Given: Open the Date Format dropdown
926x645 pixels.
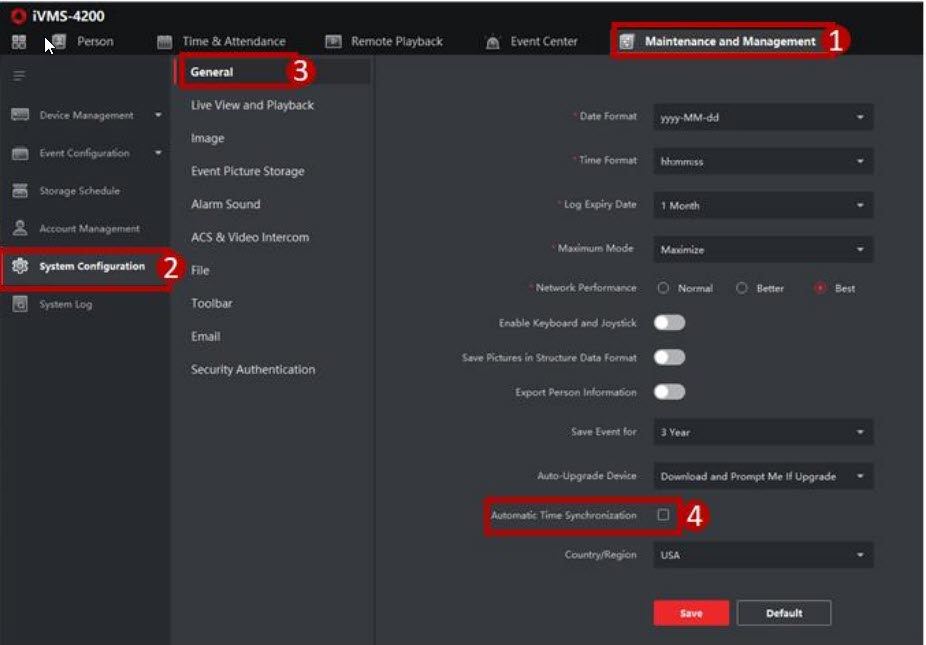Looking at the screenshot, I should [762, 118].
